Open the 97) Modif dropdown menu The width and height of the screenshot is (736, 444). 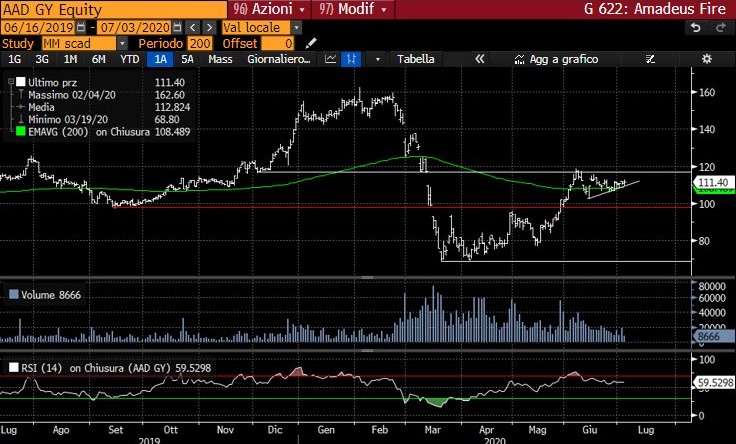click(353, 9)
